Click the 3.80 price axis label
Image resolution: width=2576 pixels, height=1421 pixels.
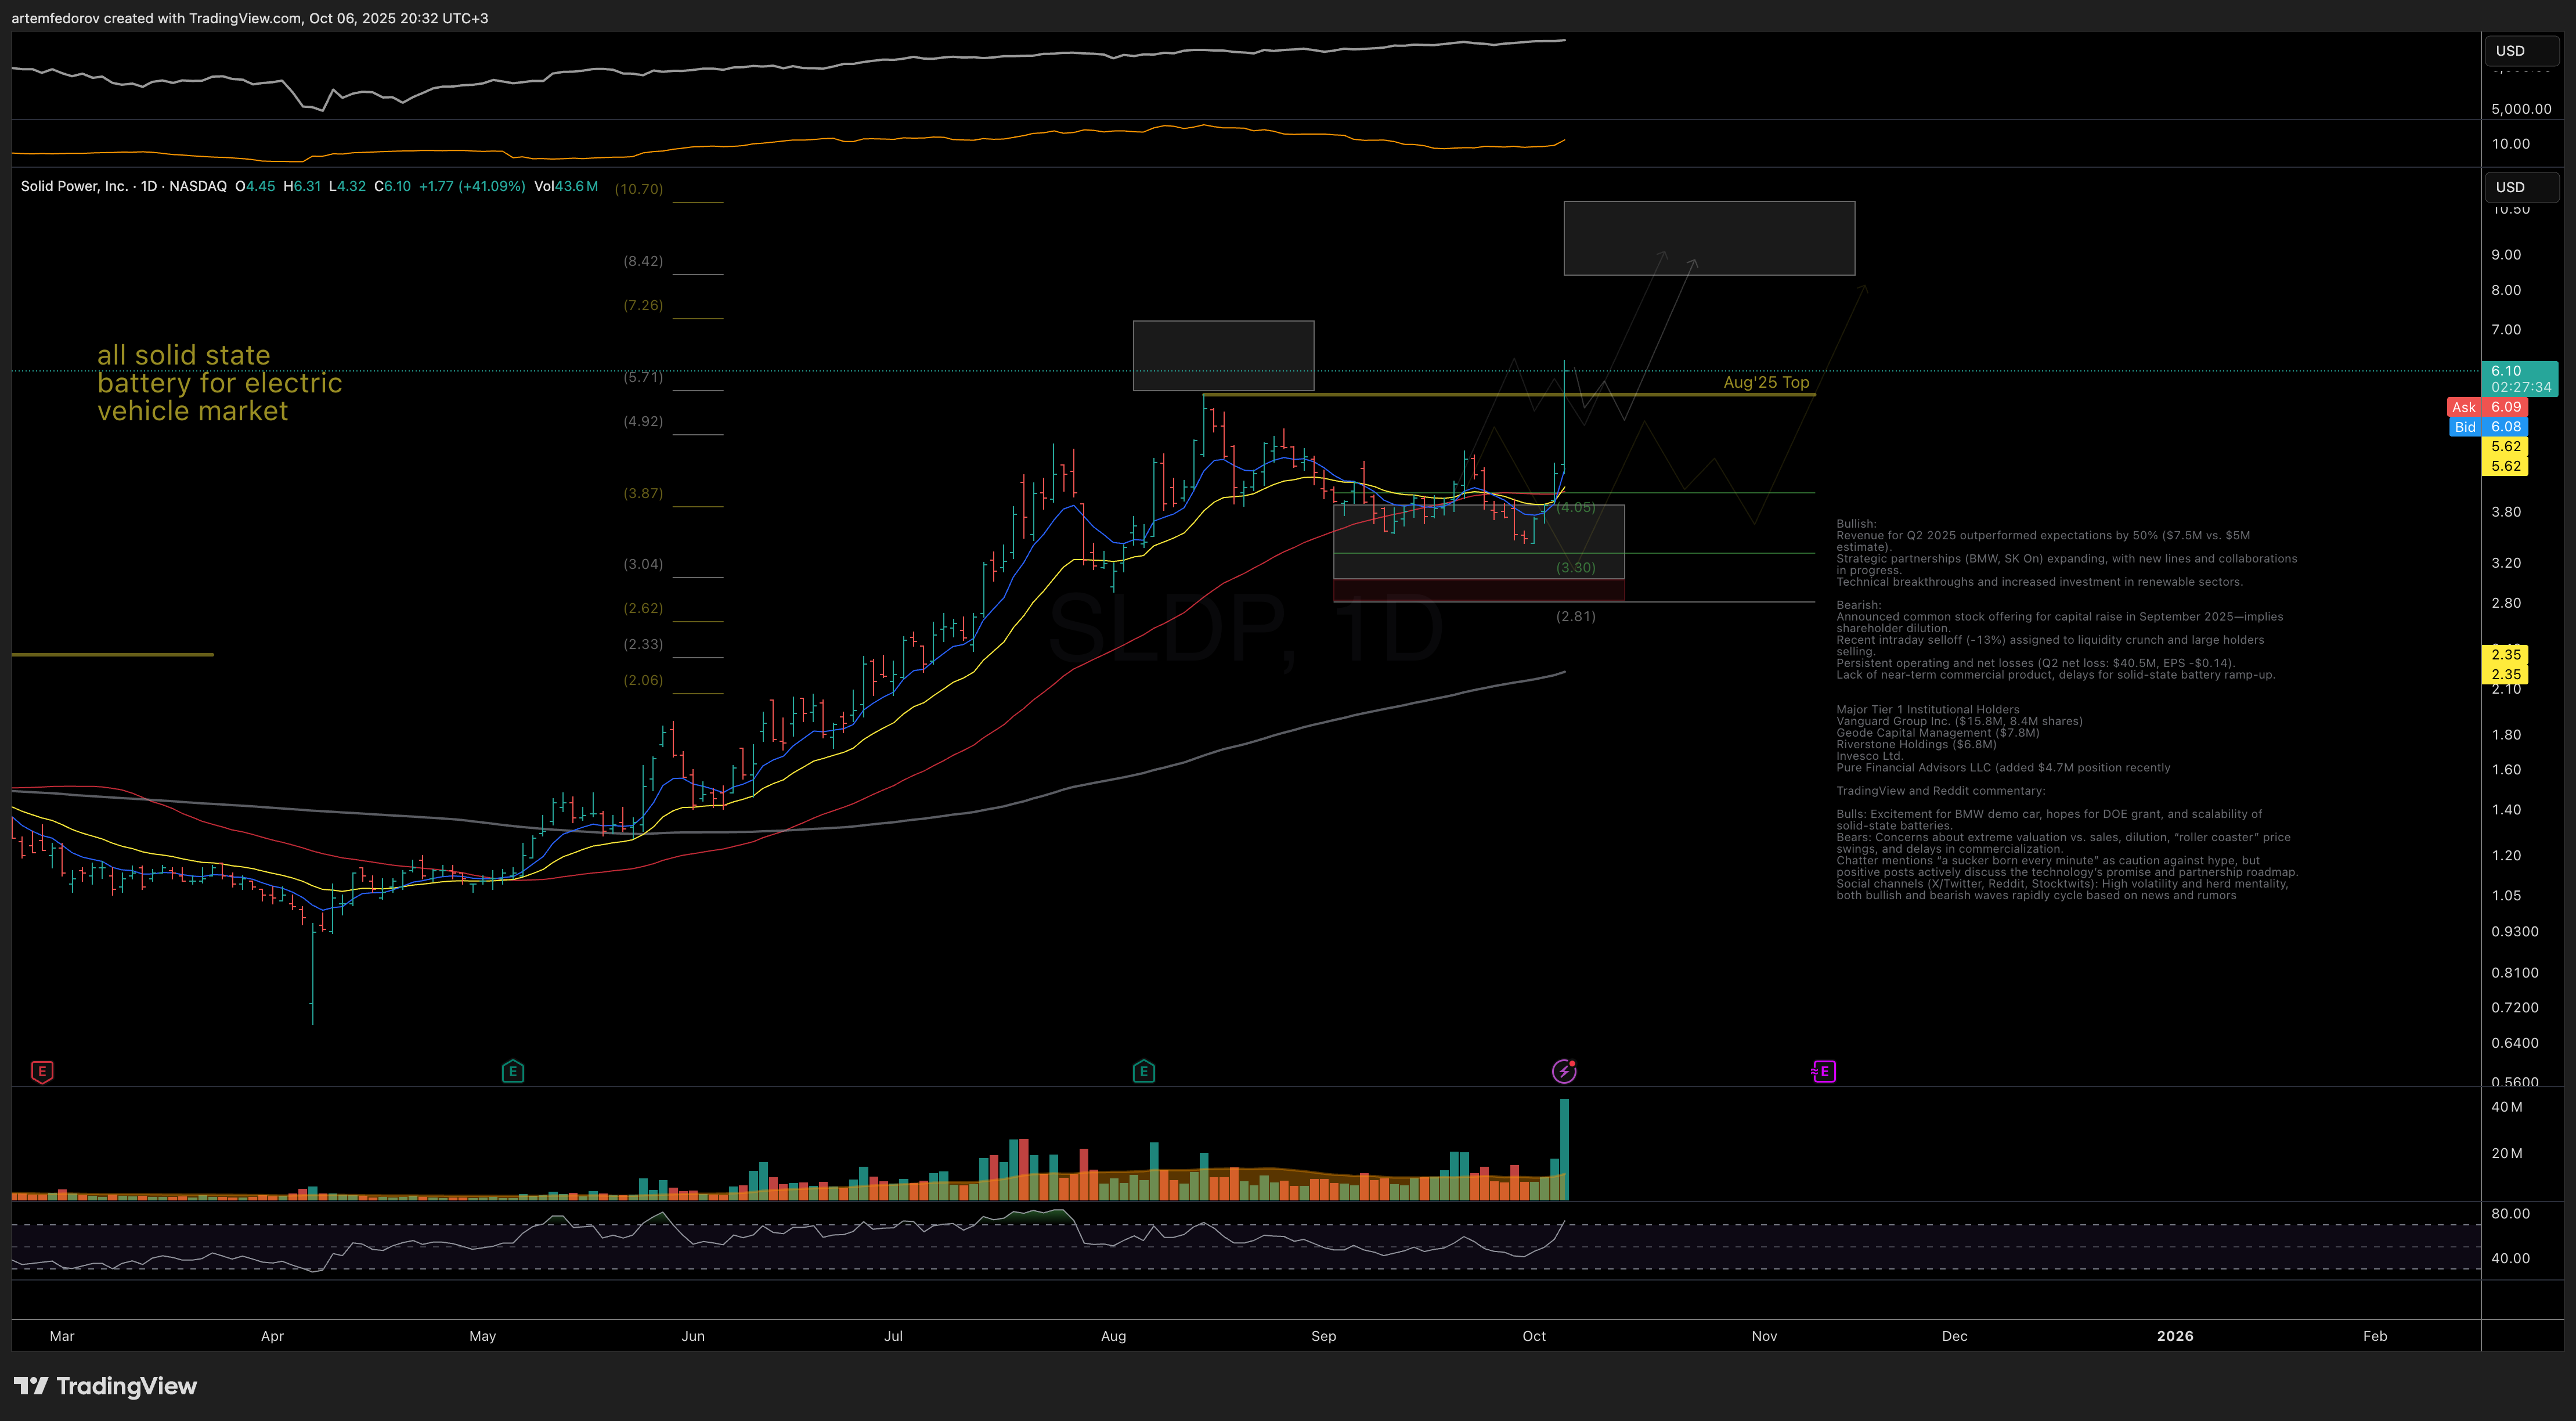(x=2506, y=512)
